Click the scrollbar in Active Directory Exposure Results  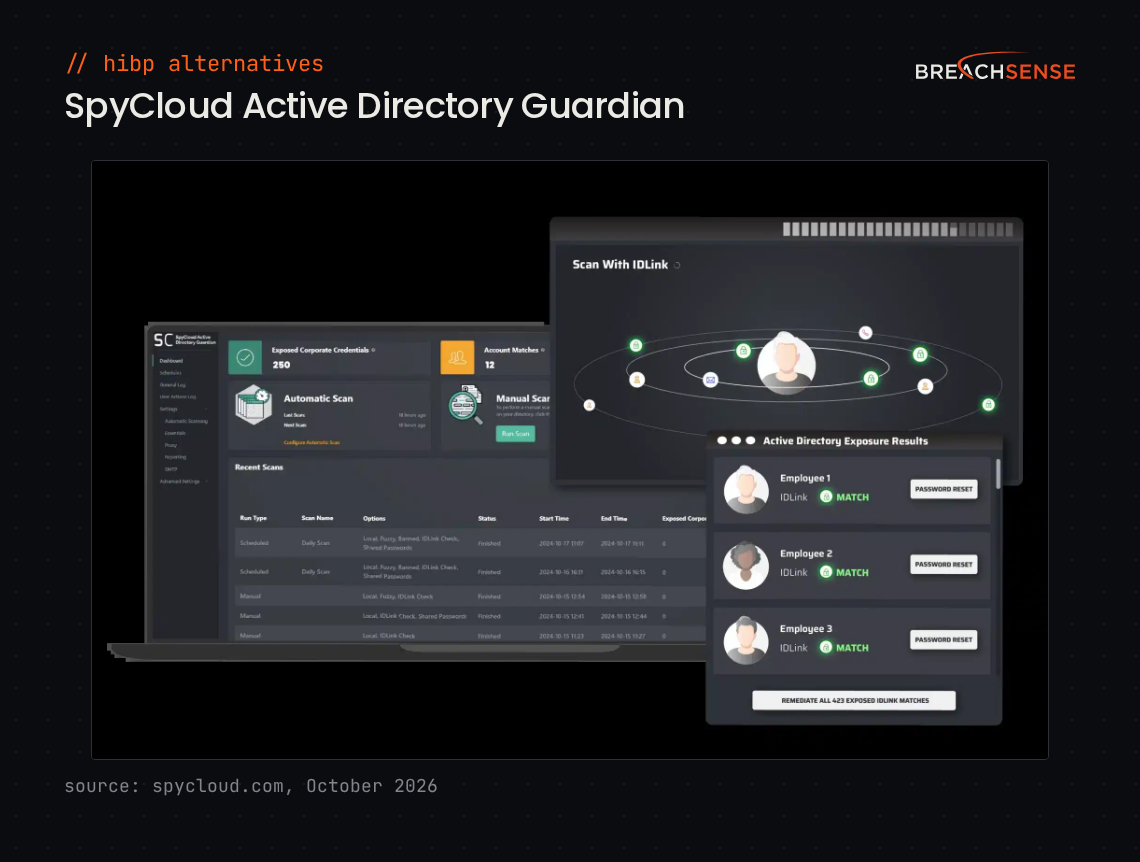[x=998, y=474]
